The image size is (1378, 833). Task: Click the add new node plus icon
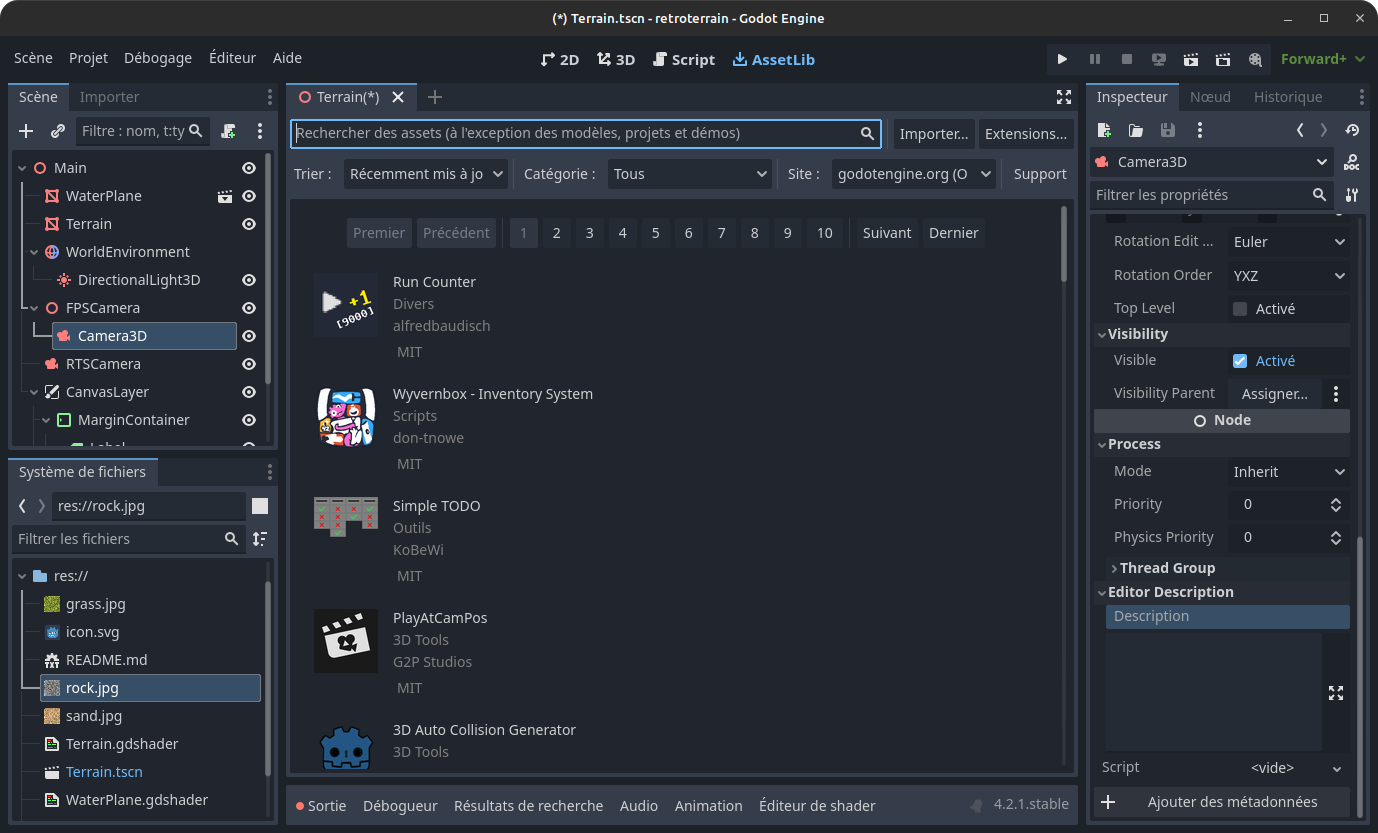(x=26, y=131)
